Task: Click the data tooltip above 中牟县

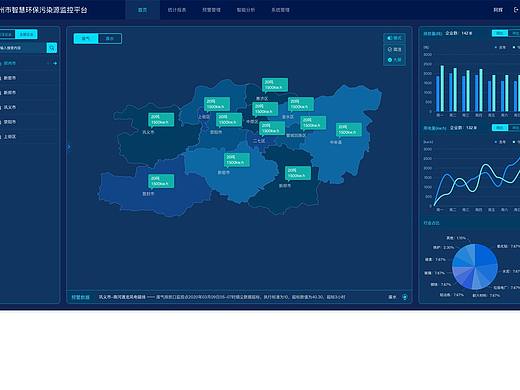Action: [349, 130]
